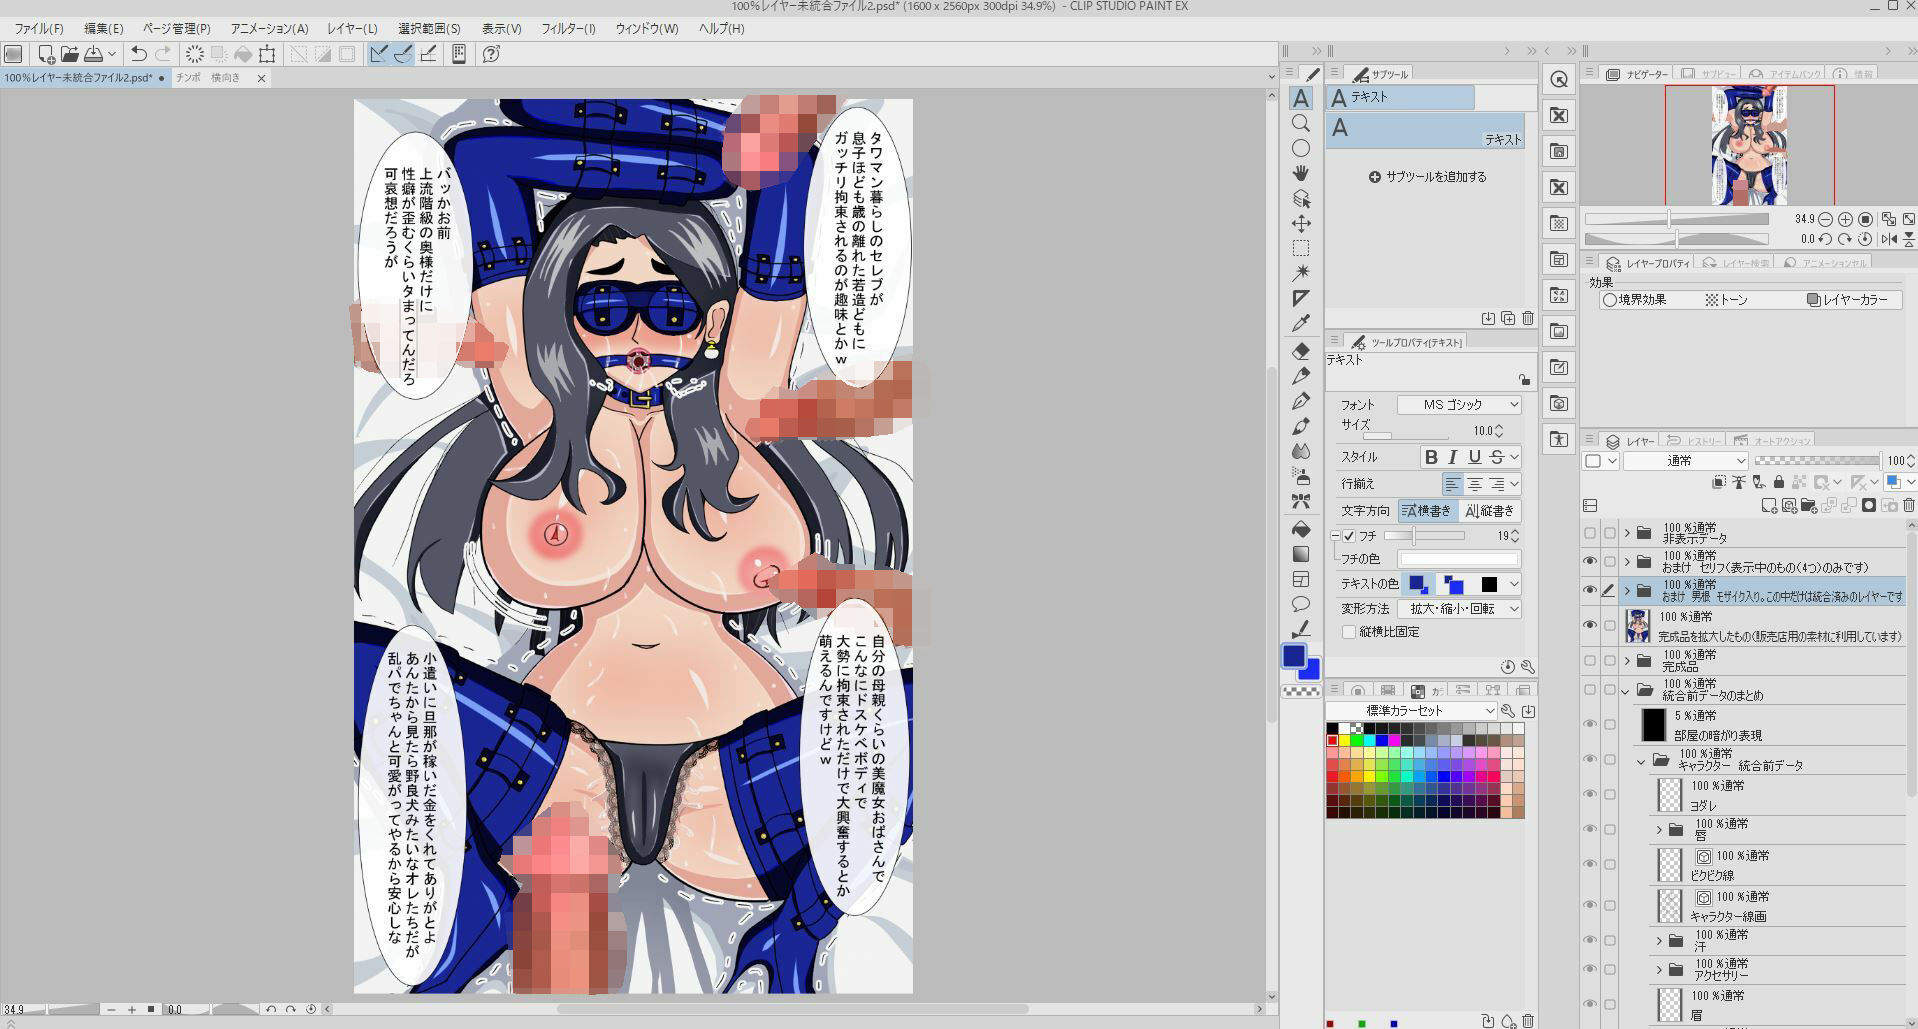Click the Undo arrow in the command bar

coord(139,54)
